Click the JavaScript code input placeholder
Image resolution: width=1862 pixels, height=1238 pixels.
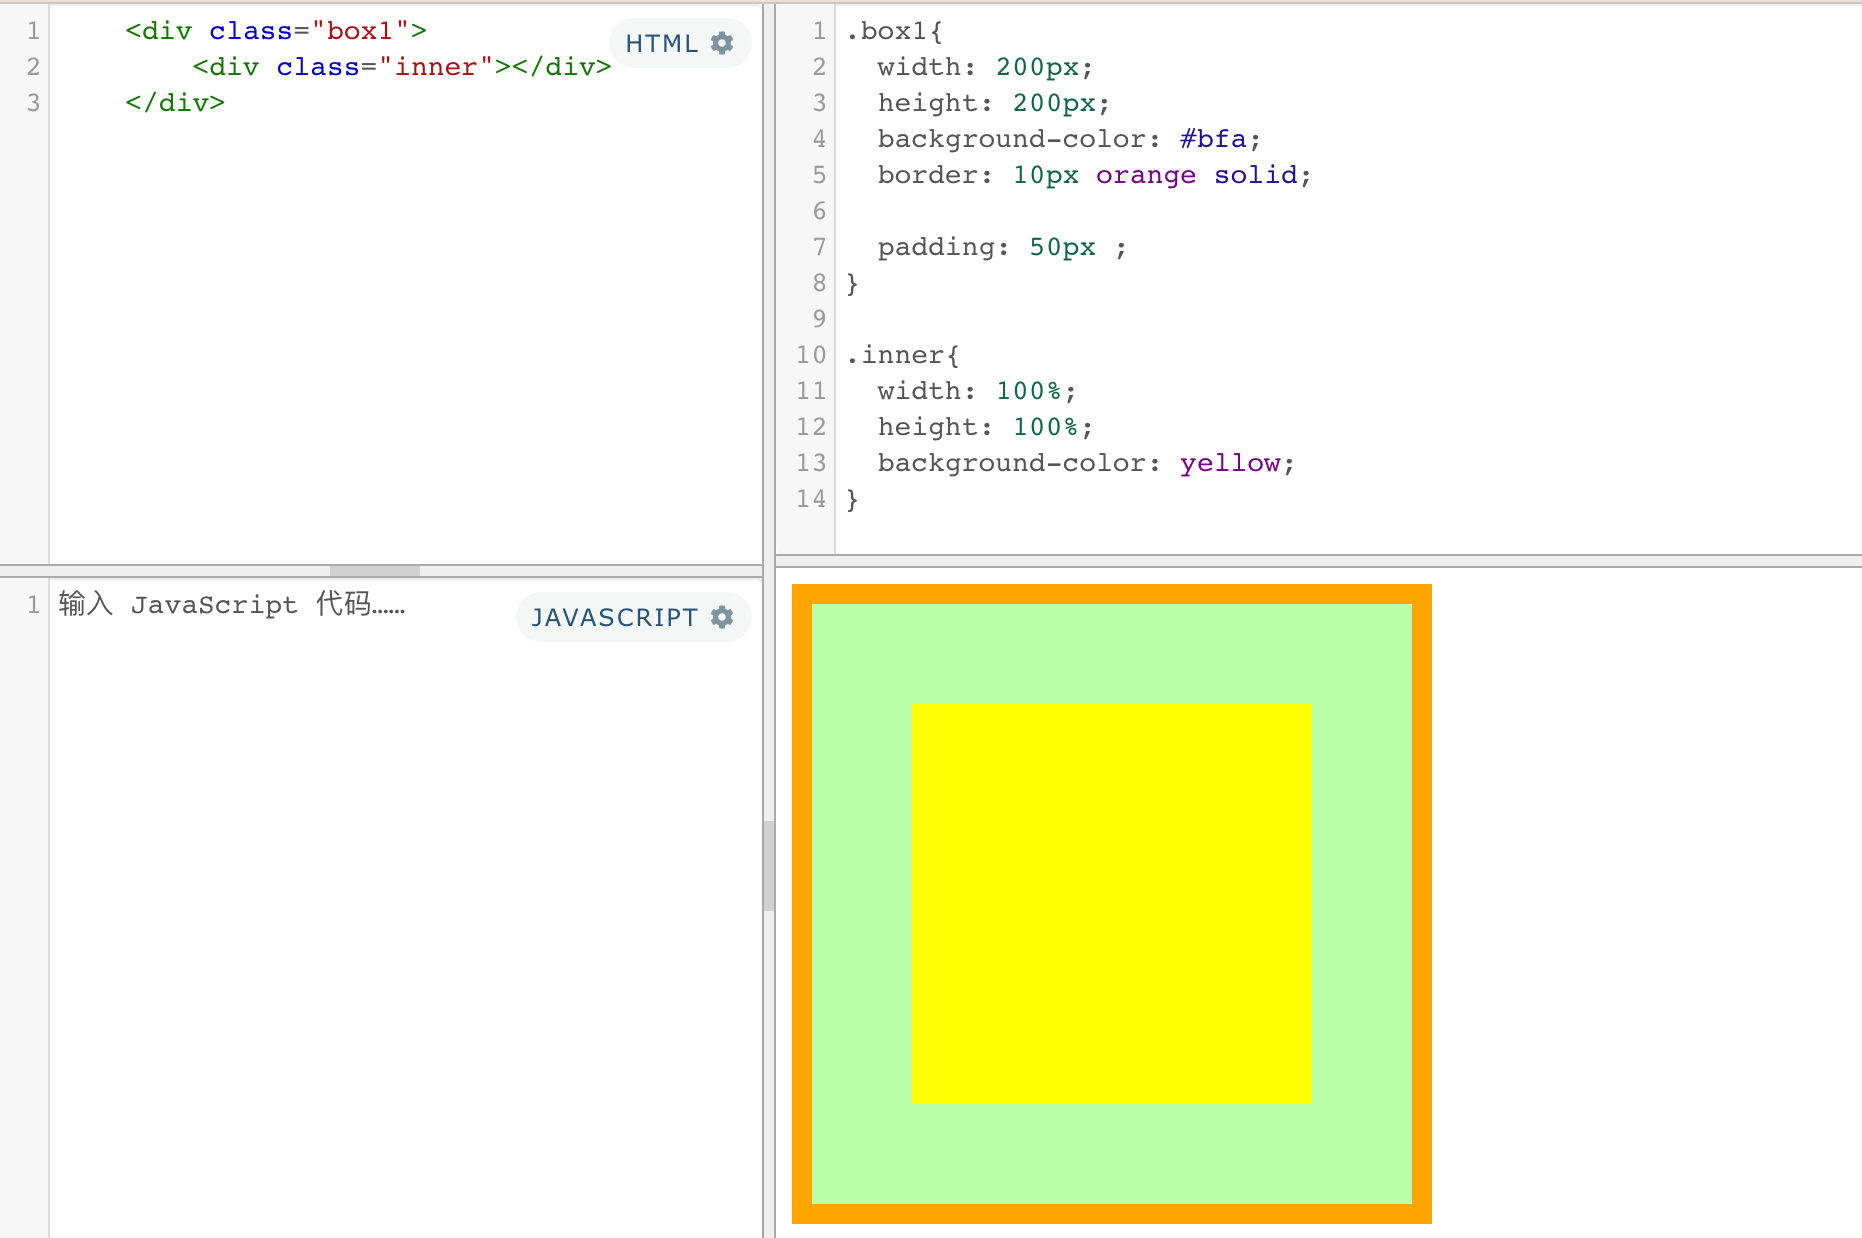click(231, 604)
